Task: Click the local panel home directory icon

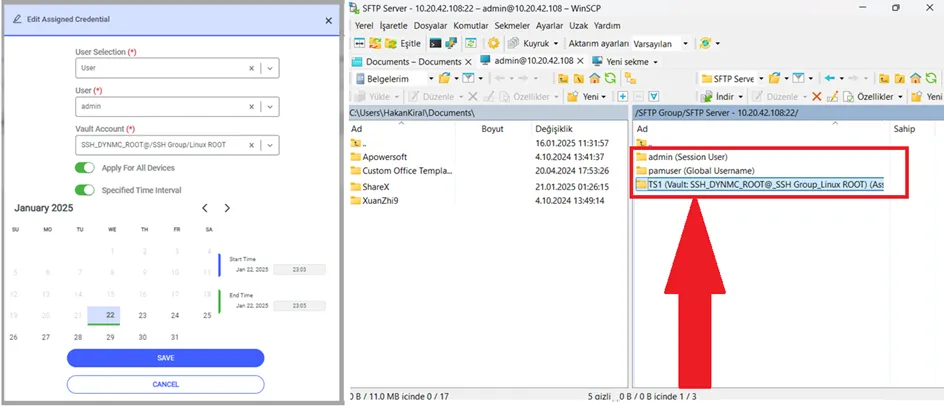Action: tap(594, 78)
